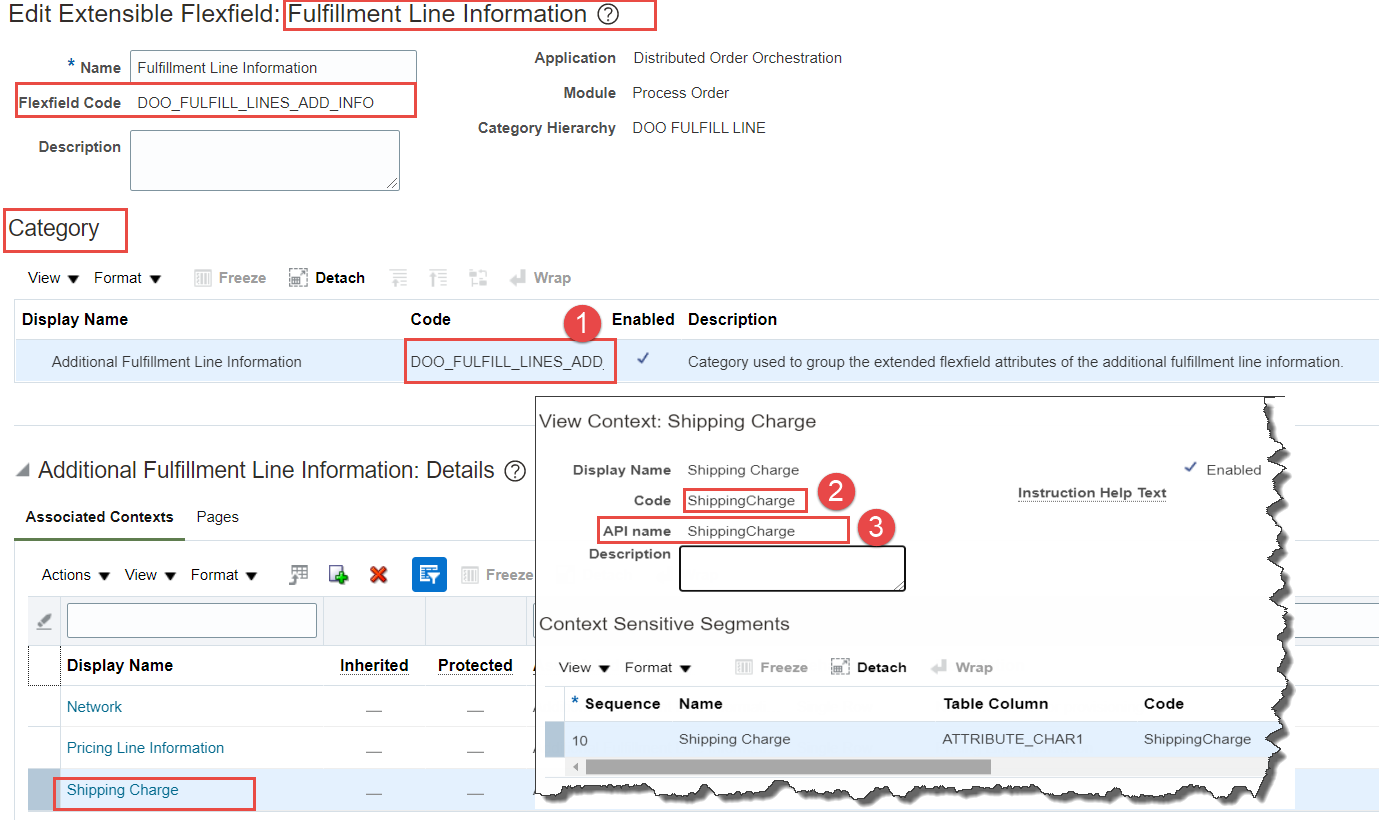Open the Format menu in Category toolbar
The height and width of the screenshot is (820, 1379).
[128, 278]
